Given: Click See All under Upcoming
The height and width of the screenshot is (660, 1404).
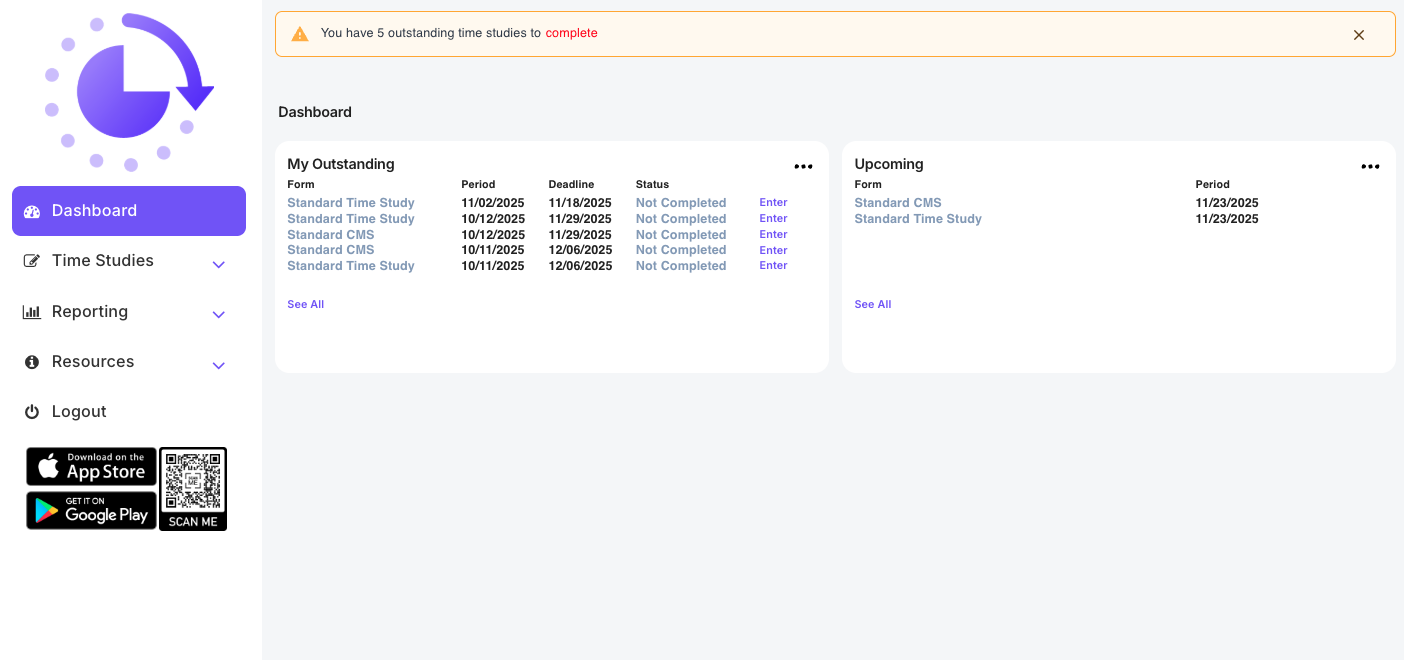Looking at the screenshot, I should [x=873, y=304].
